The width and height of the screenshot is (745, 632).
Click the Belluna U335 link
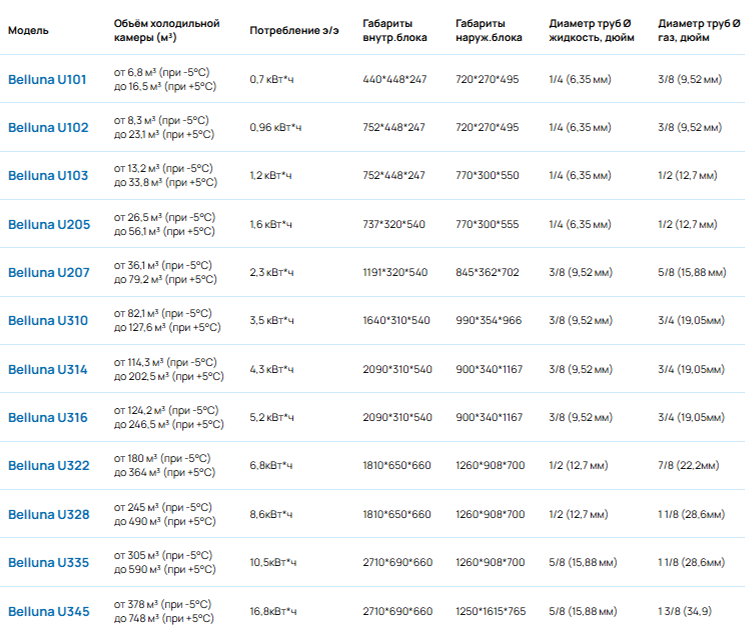tap(49, 562)
